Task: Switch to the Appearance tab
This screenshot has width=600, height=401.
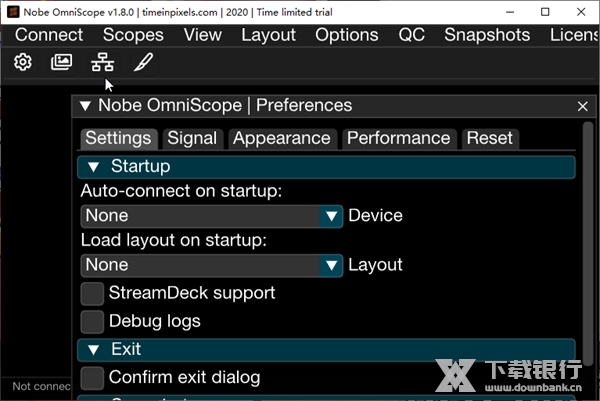Action: (x=281, y=139)
